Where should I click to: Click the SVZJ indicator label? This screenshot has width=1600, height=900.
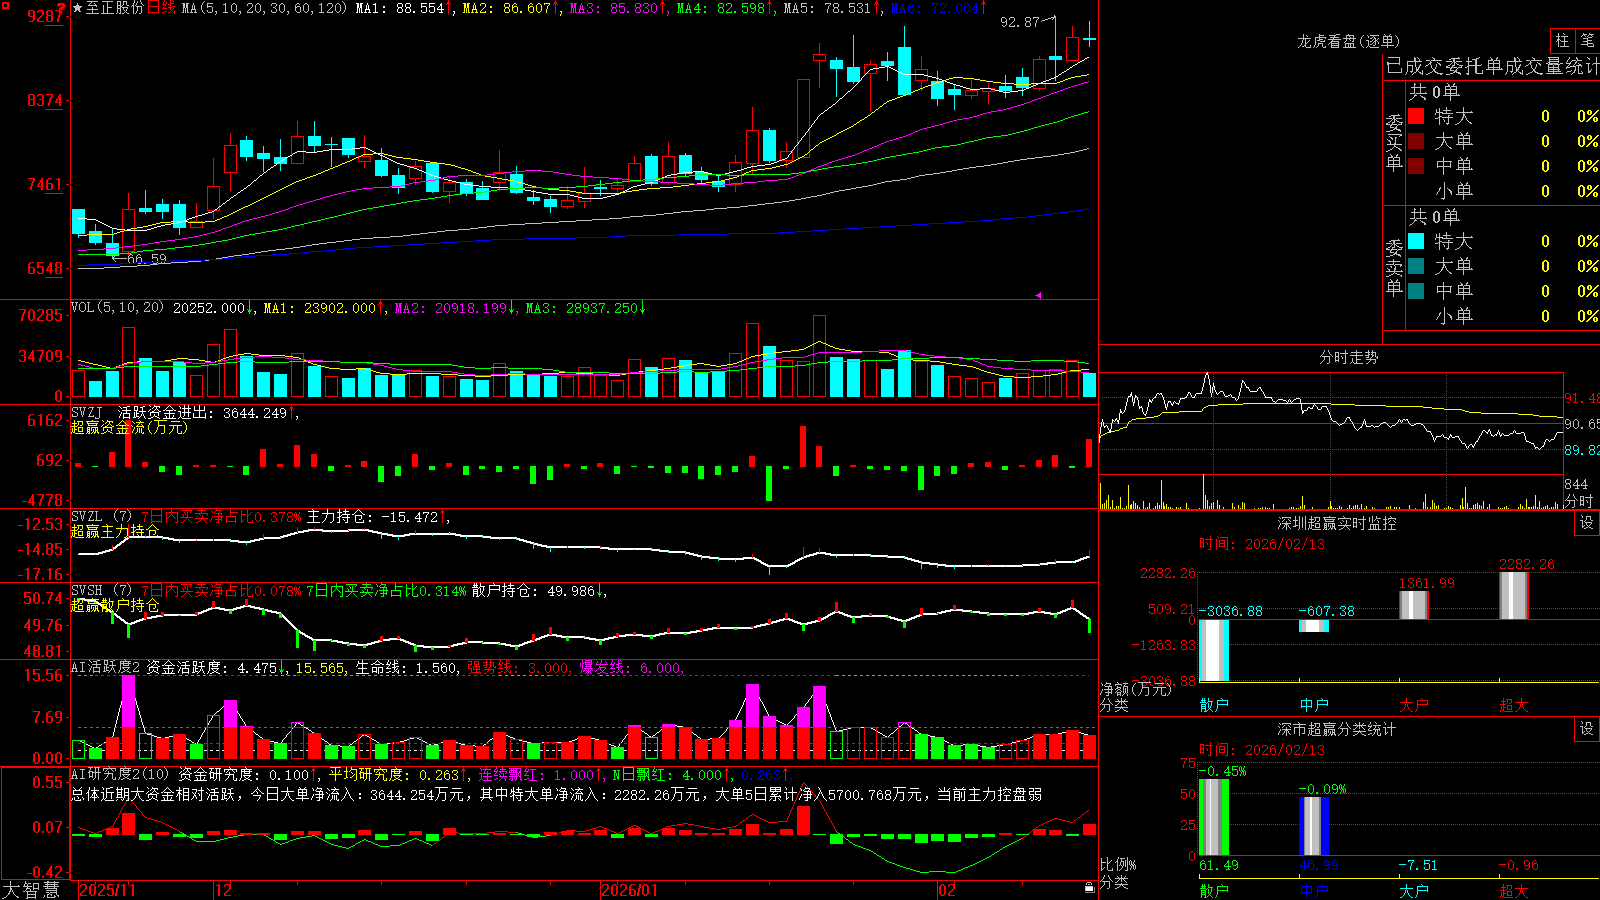[x=87, y=412]
